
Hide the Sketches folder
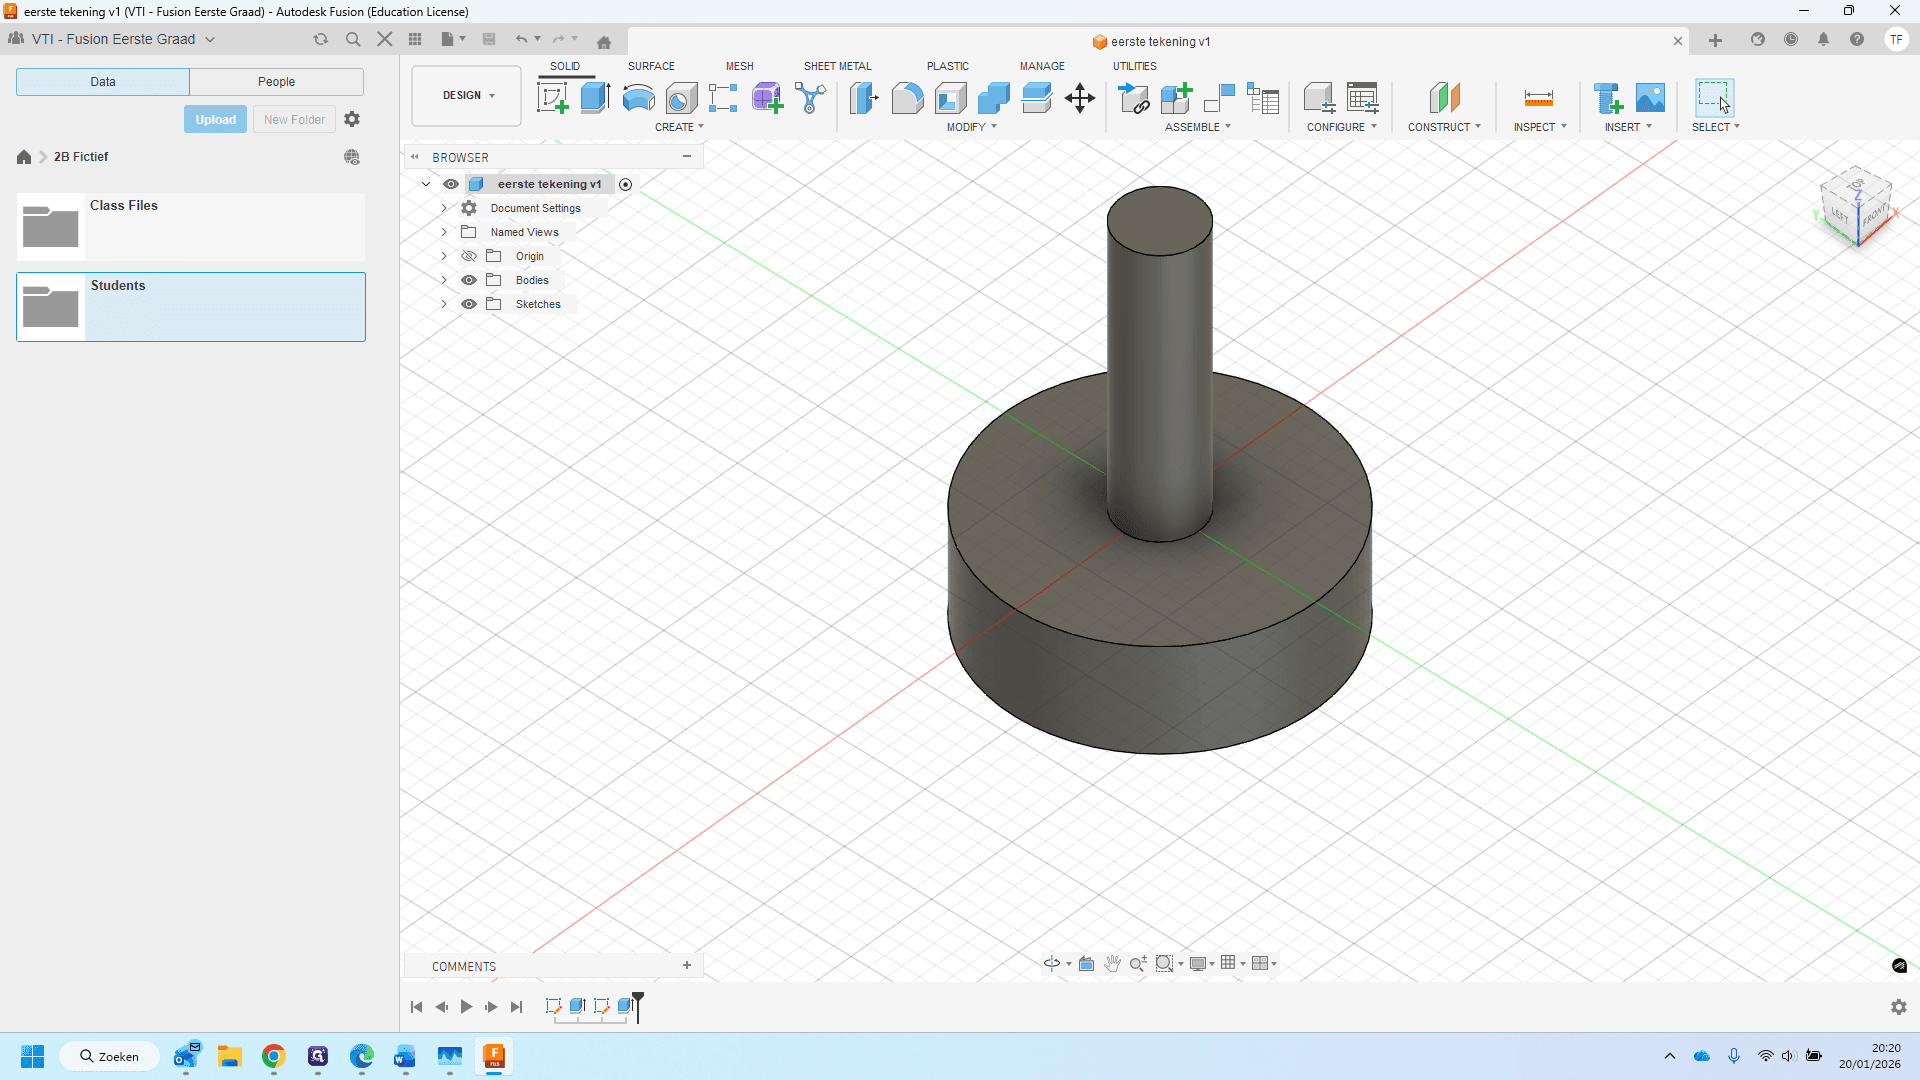[469, 304]
